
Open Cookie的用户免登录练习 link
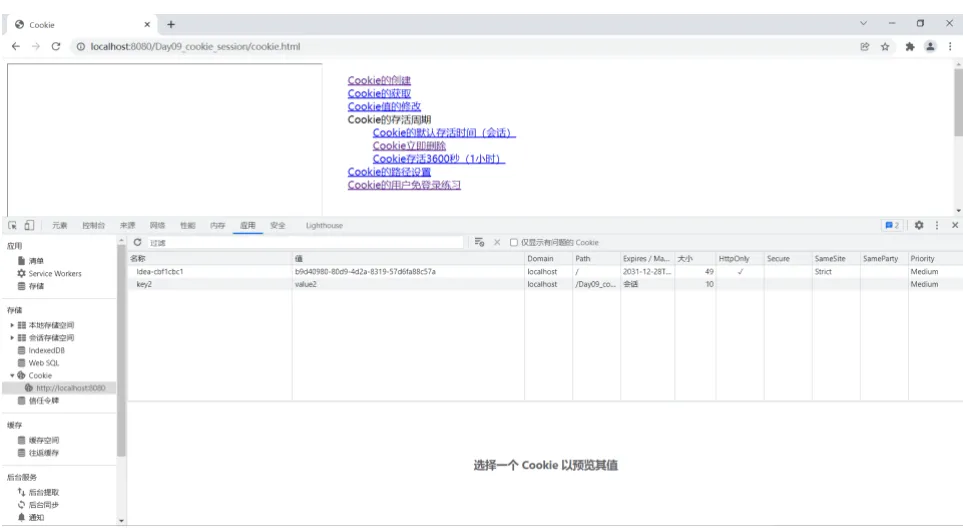pos(404,185)
